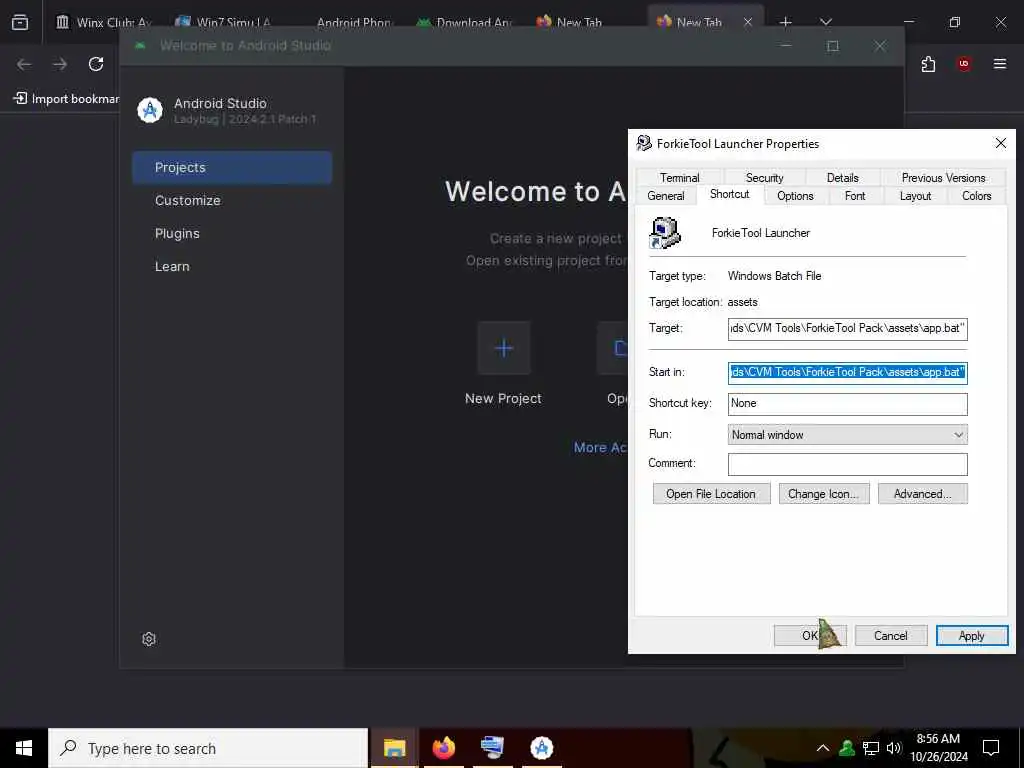
Task: Open a new Firefox tab with plus
Action: [x=786, y=22]
